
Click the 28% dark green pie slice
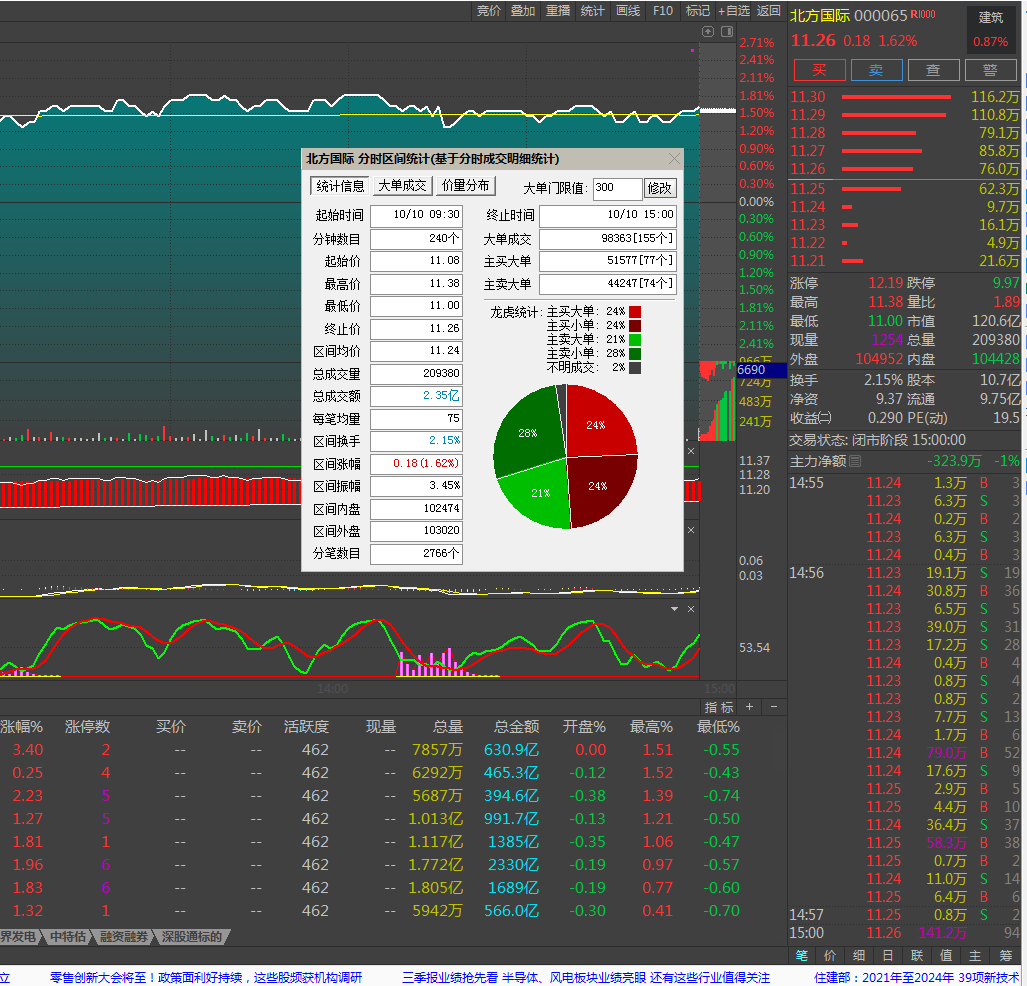point(527,431)
